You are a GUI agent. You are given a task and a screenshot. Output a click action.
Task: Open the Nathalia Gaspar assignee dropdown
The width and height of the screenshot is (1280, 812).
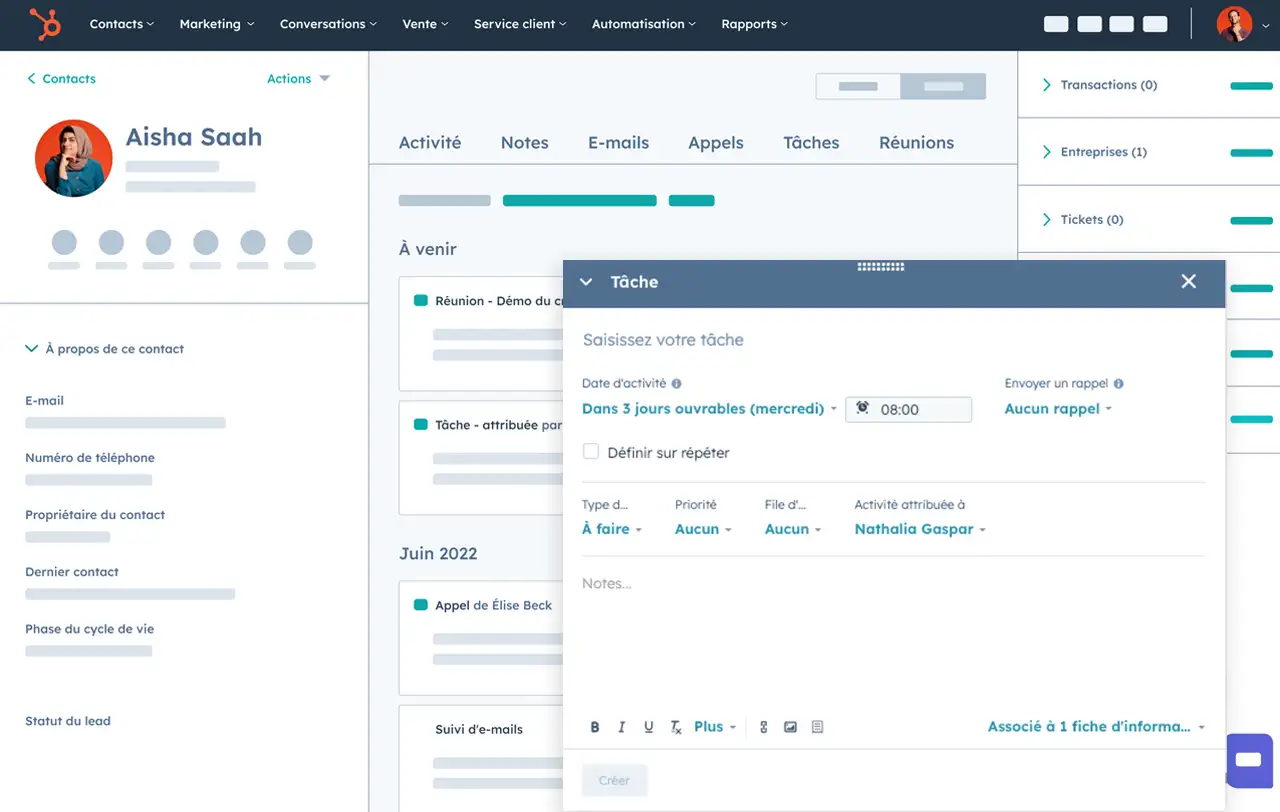(919, 529)
